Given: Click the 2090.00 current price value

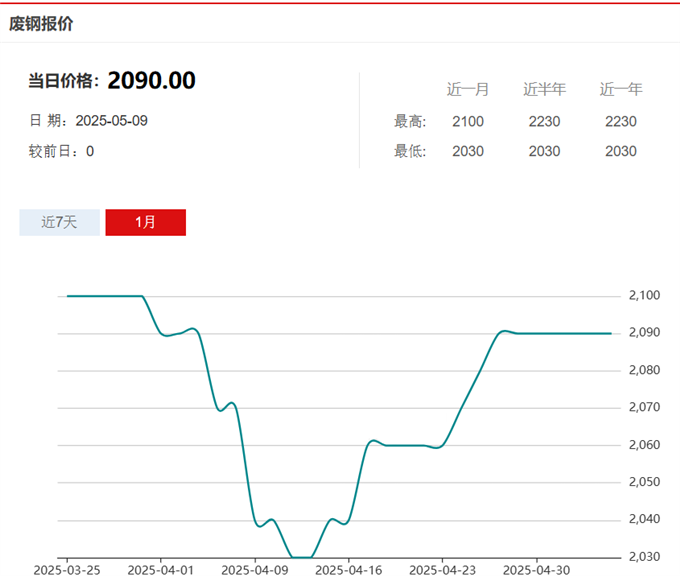Looking at the screenshot, I should tap(151, 81).
